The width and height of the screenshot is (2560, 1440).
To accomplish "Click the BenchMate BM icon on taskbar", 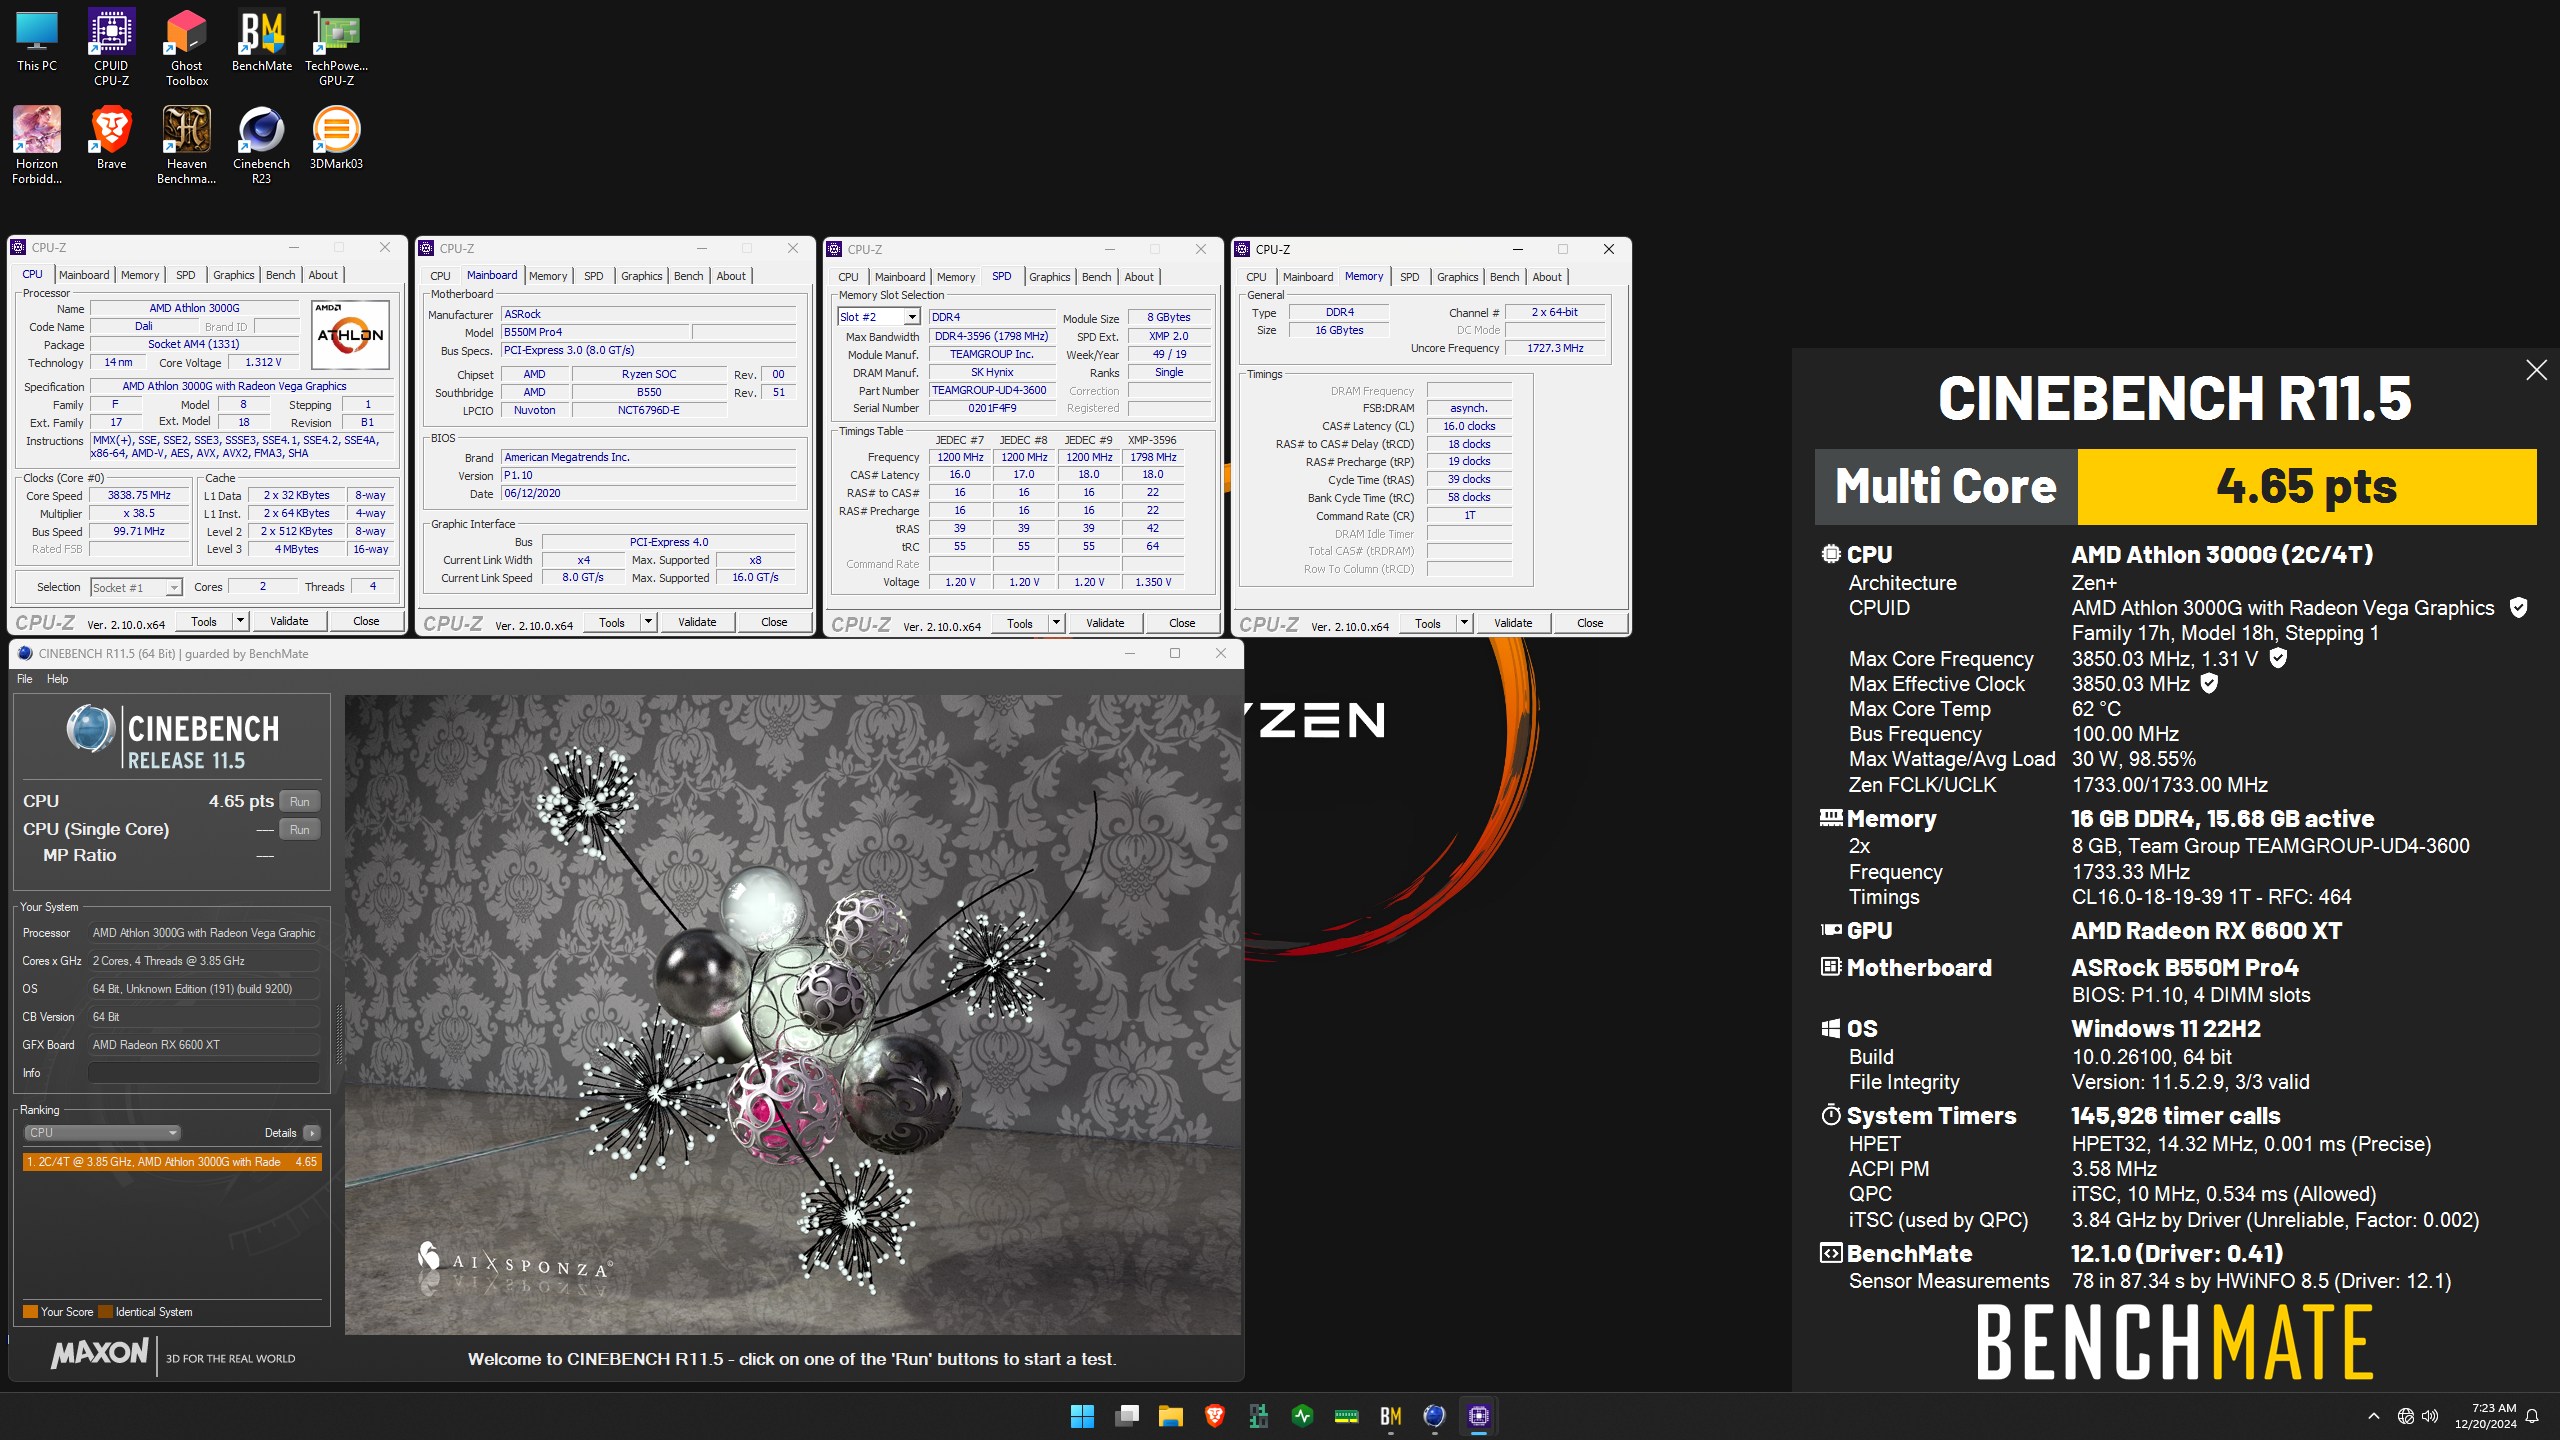I will tap(1390, 1416).
